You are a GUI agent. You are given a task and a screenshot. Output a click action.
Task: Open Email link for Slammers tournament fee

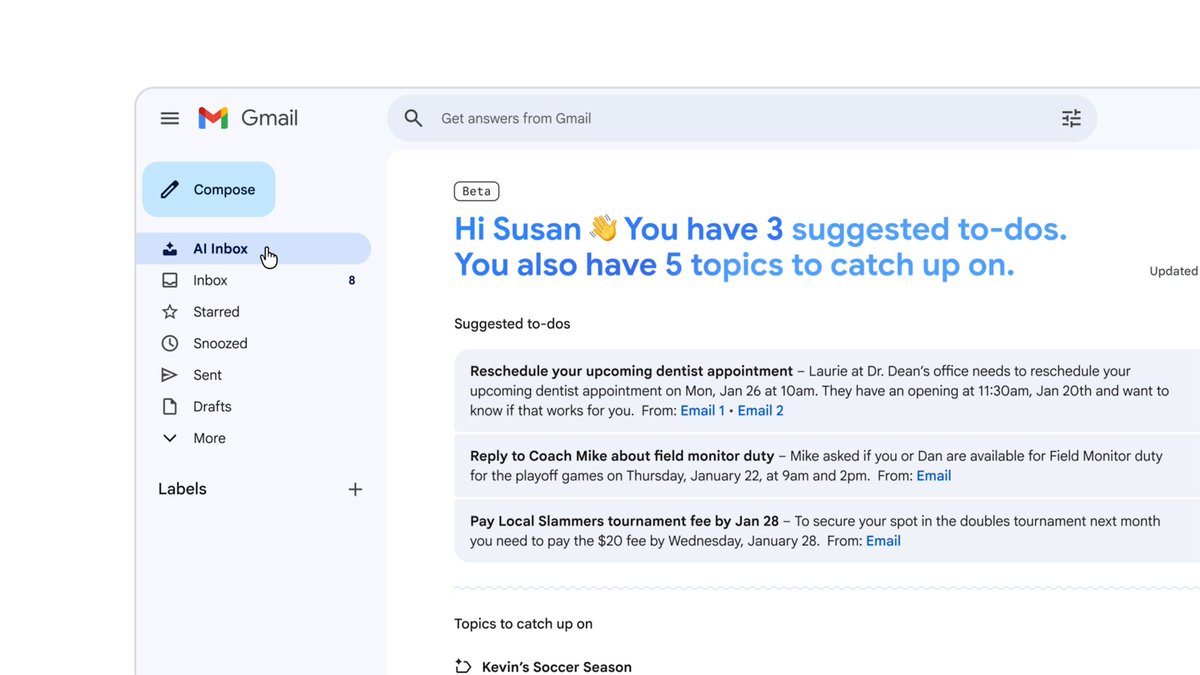pyautogui.click(x=883, y=541)
